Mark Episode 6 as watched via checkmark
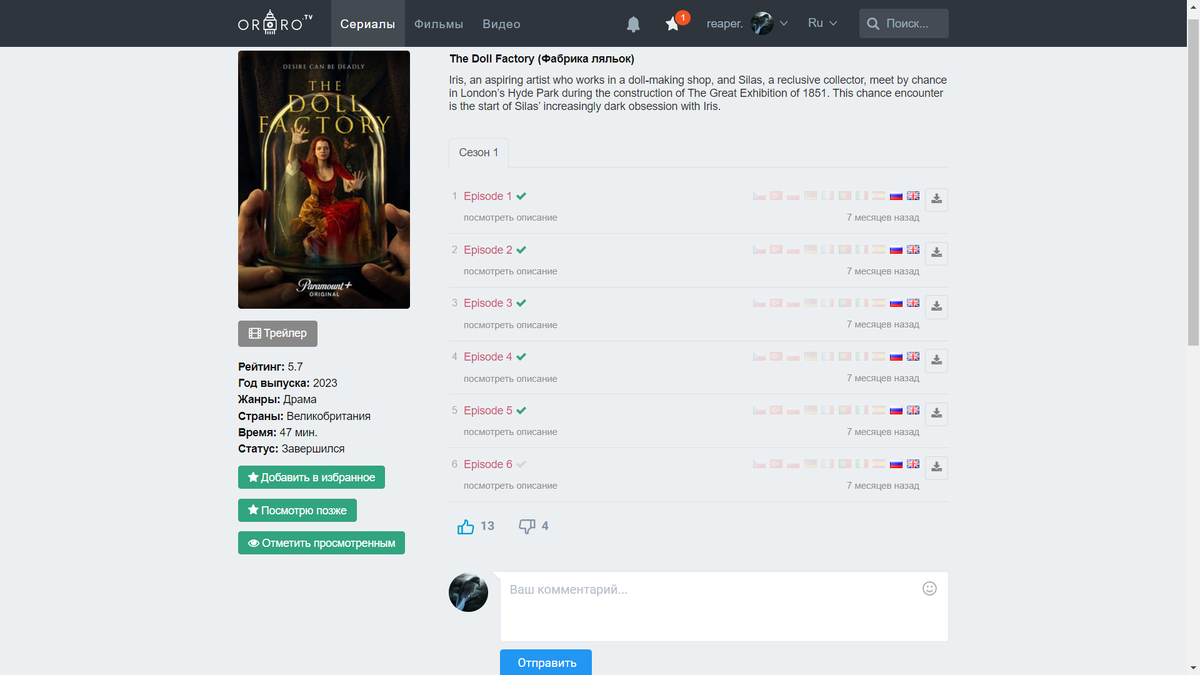The width and height of the screenshot is (1200, 675). point(521,464)
